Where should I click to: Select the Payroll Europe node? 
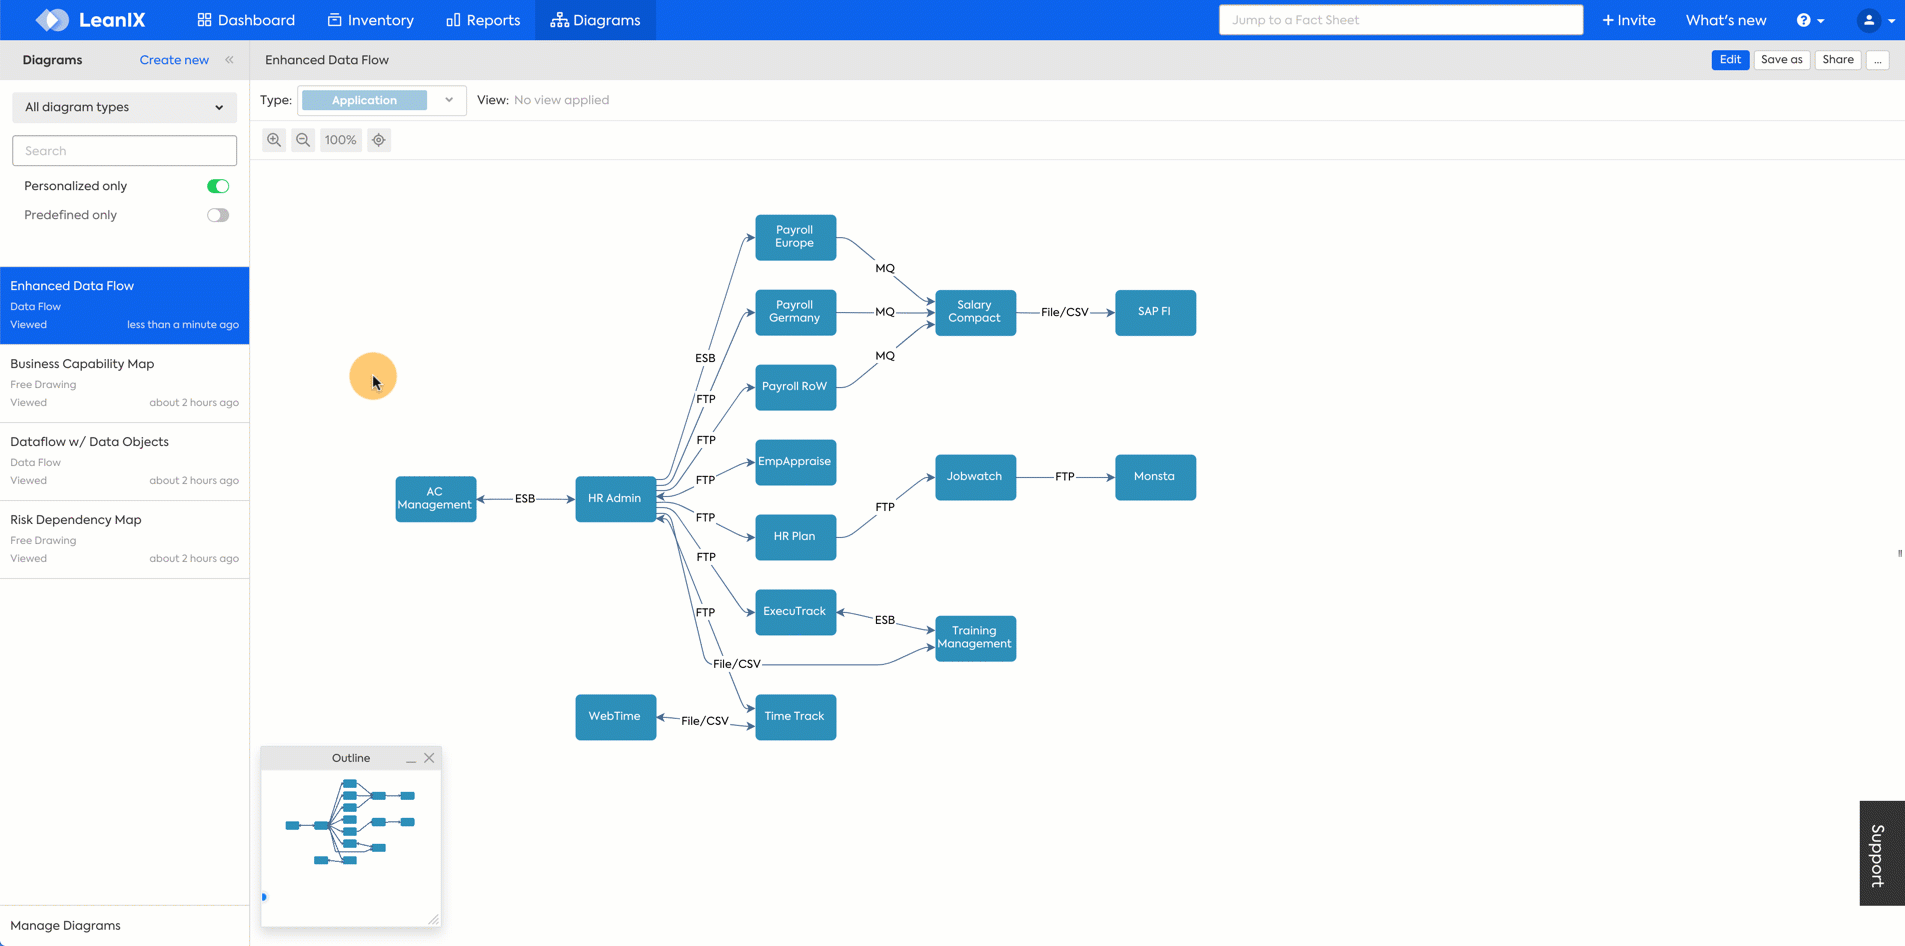tap(795, 237)
